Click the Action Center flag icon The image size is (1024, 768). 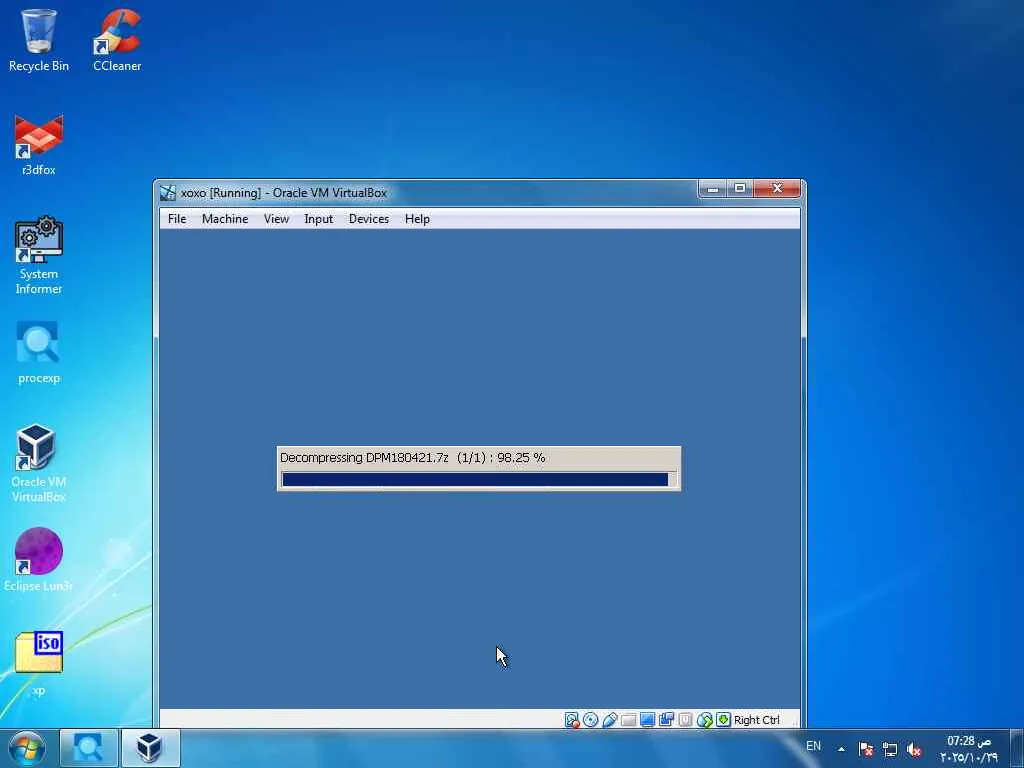[x=866, y=749]
